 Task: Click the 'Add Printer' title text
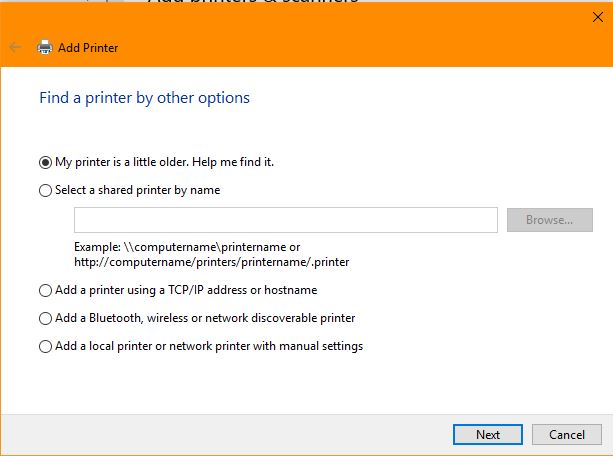pos(88,47)
